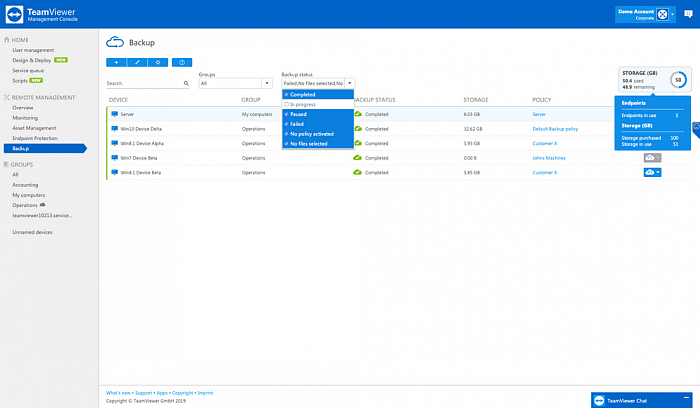700x408 pixels.
Task: Open the Server policy link
Action: 539,114
